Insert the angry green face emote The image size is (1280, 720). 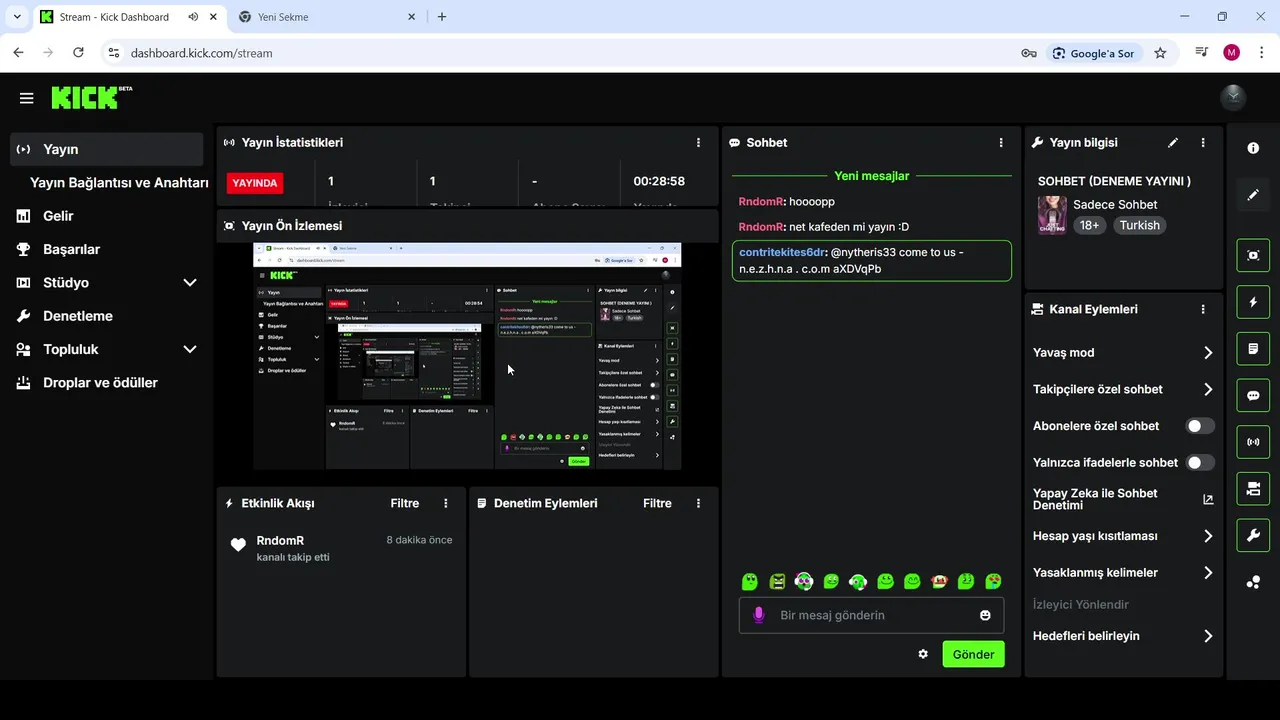pos(777,581)
